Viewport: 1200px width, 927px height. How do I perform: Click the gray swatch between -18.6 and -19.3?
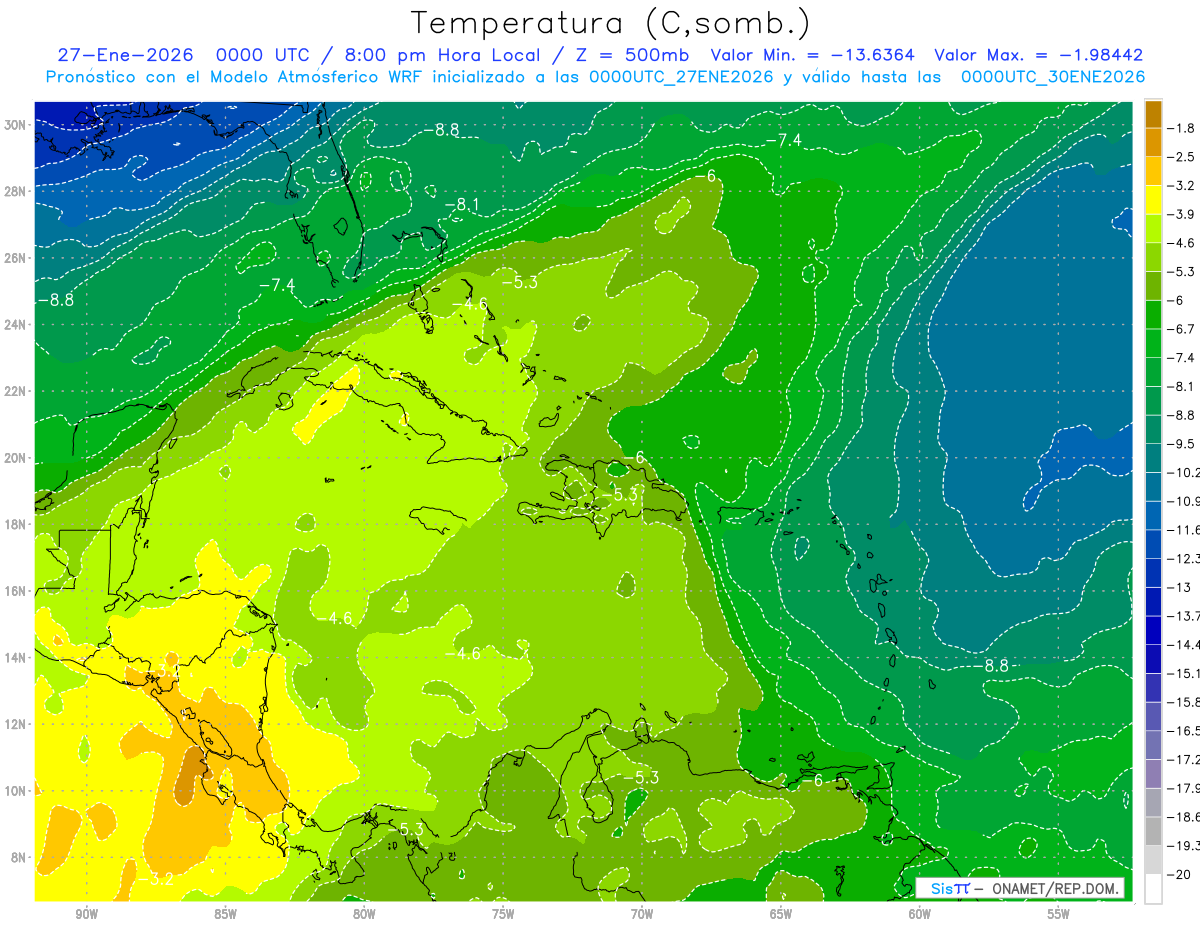point(1153,831)
